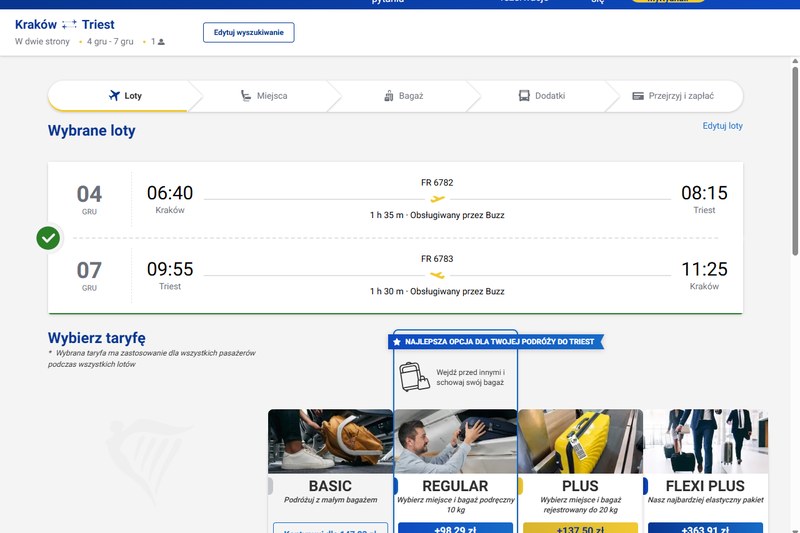Click the BASIC fare title
This screenshot has width=800, height=533.
point(330,486)
